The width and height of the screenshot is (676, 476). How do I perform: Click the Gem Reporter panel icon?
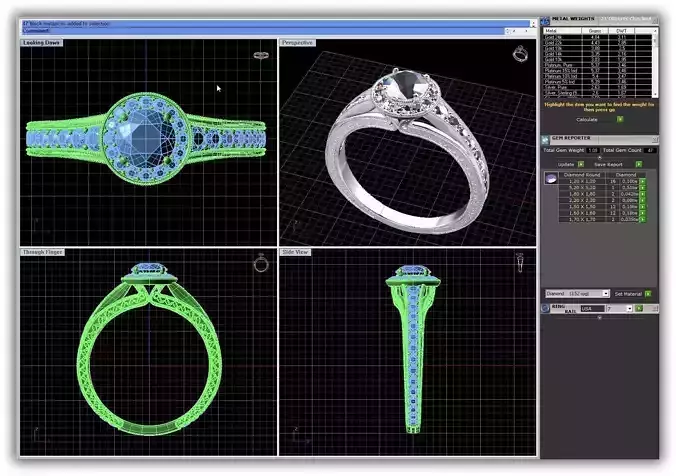(545, 140)
